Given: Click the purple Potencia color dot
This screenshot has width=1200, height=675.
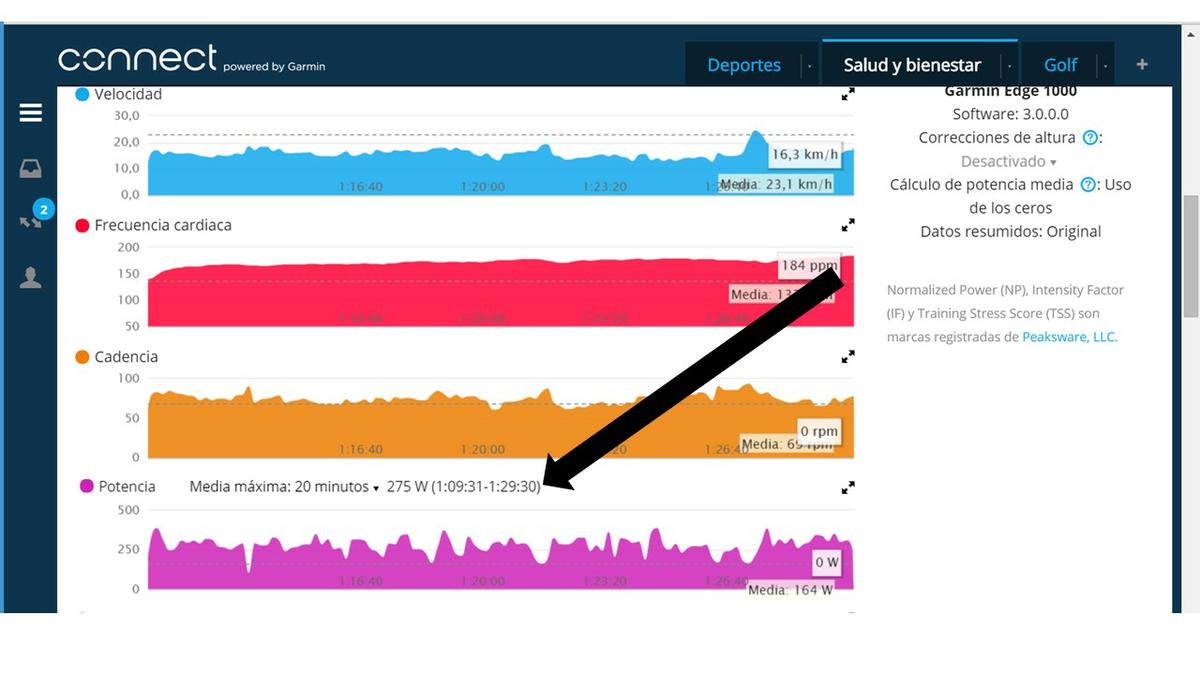Looking at the screenshot, I should [86, 486].
